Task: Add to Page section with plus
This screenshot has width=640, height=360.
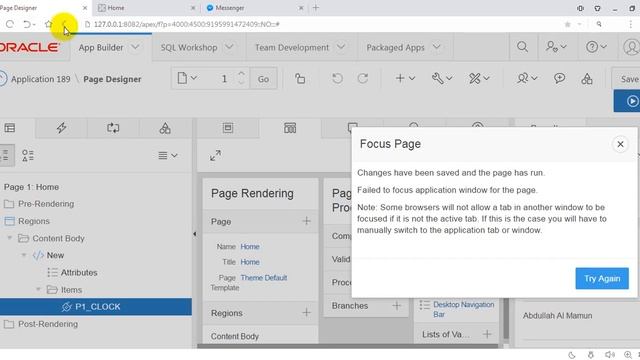Action: (306, 221)
